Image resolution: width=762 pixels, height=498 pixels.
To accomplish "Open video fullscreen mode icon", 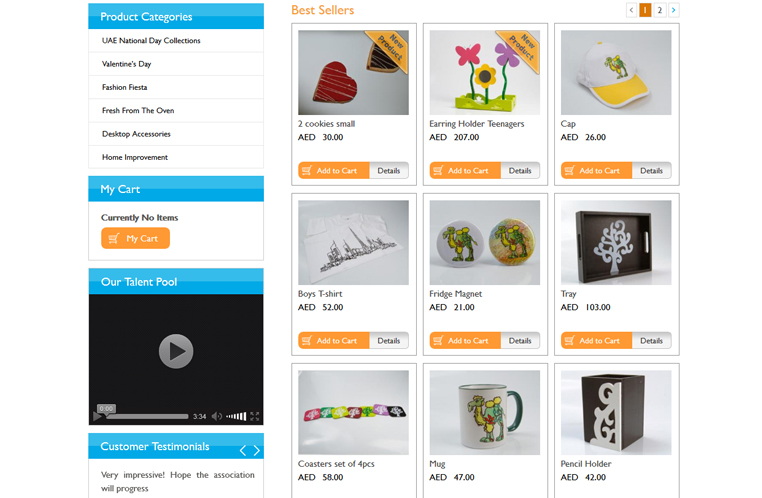I will [255, 416].
